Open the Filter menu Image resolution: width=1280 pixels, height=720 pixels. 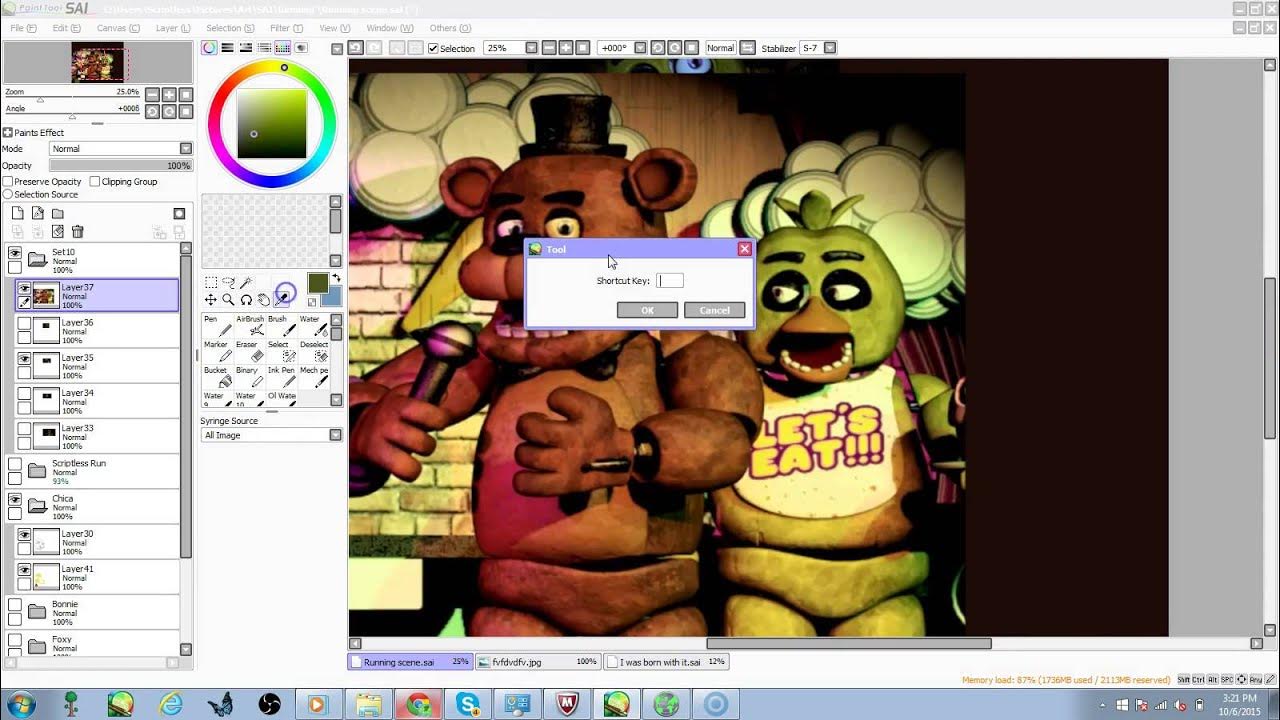point(287,28)
